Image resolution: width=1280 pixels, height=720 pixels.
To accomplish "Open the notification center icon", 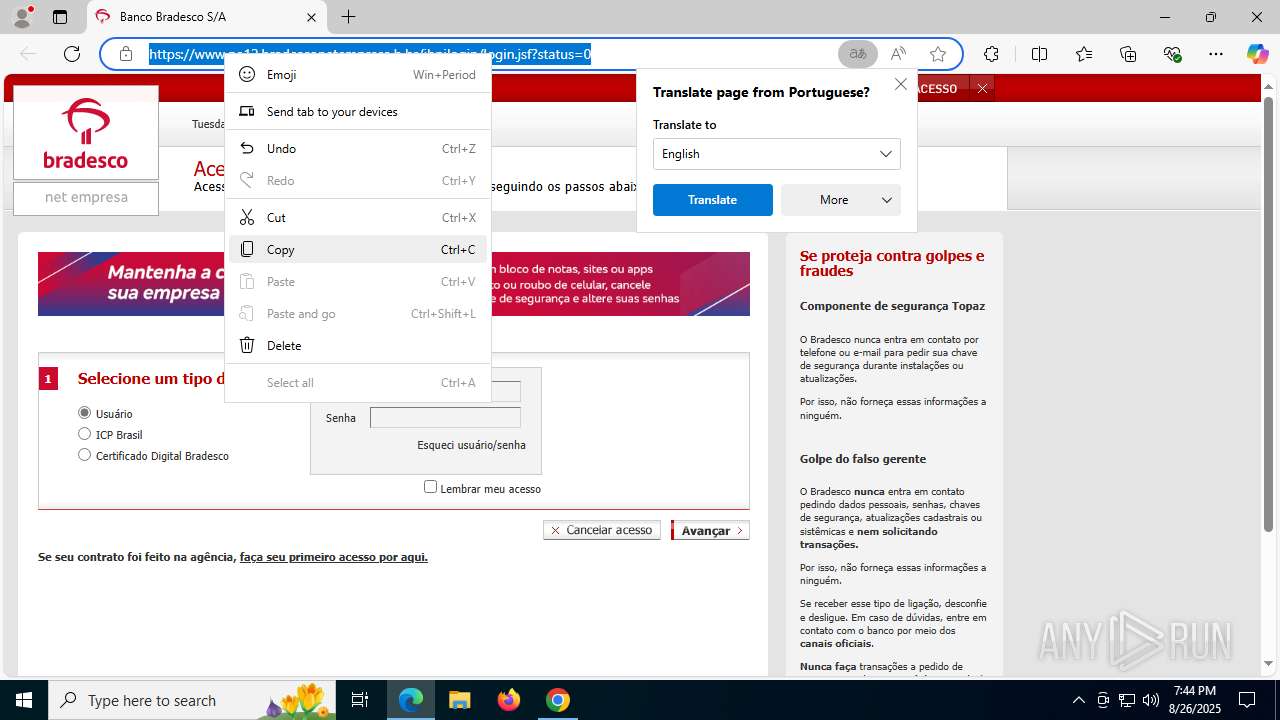I will [x=1247, y=700].
